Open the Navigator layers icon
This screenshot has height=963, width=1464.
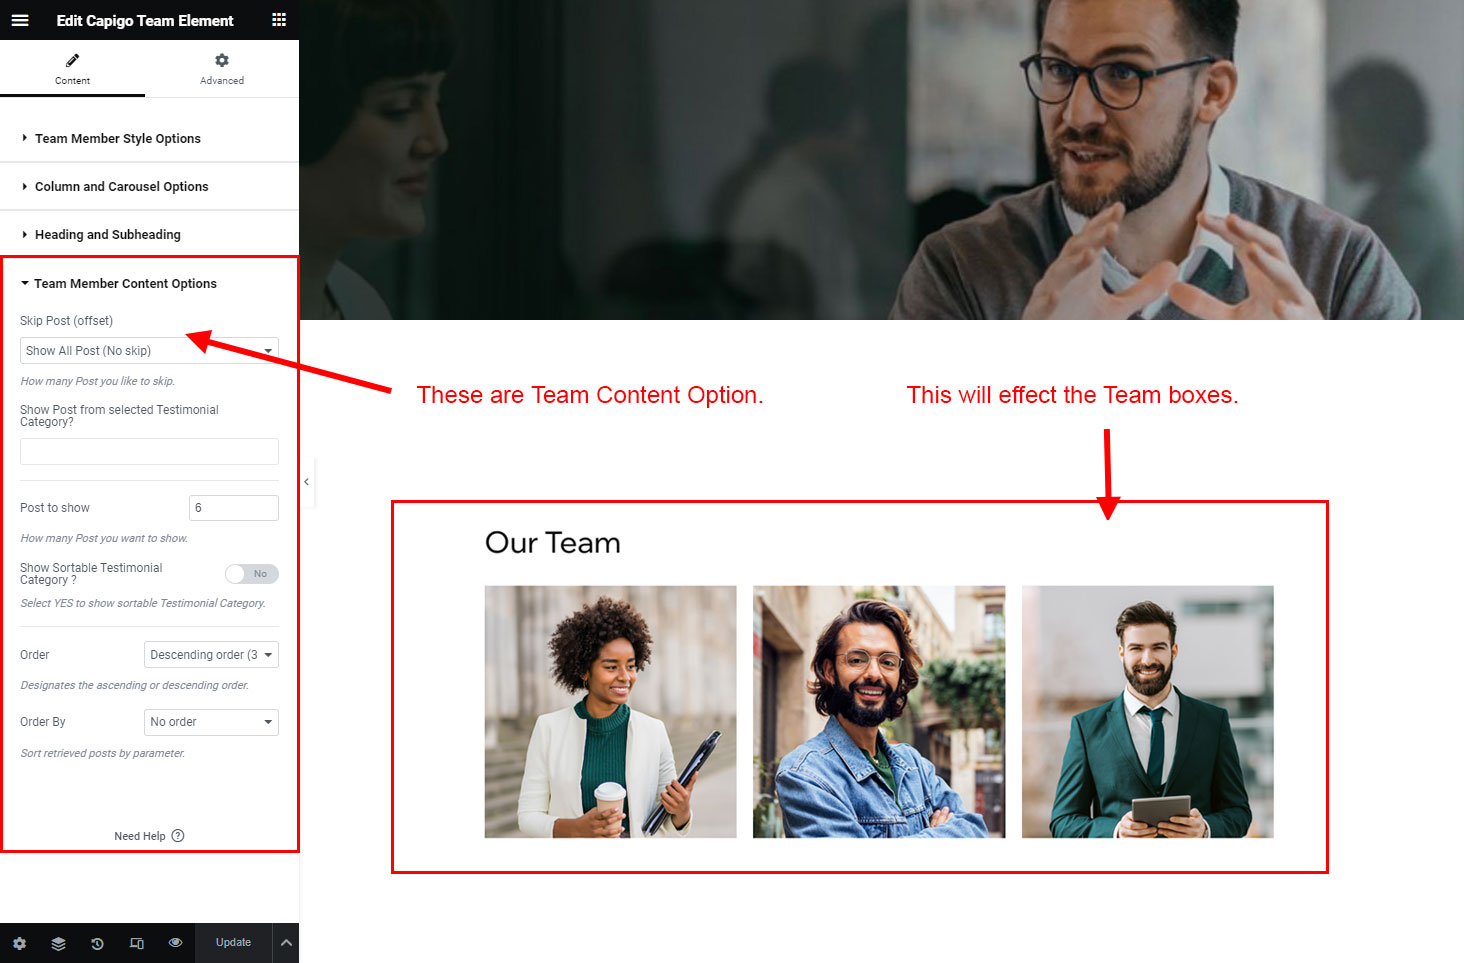tap(58, 943)
